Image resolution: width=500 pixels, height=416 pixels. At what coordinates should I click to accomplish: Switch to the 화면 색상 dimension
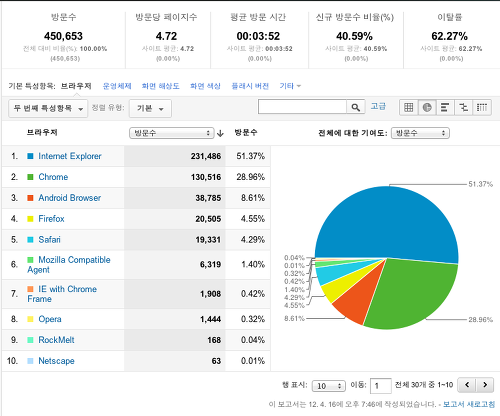(x=205, y=86)
